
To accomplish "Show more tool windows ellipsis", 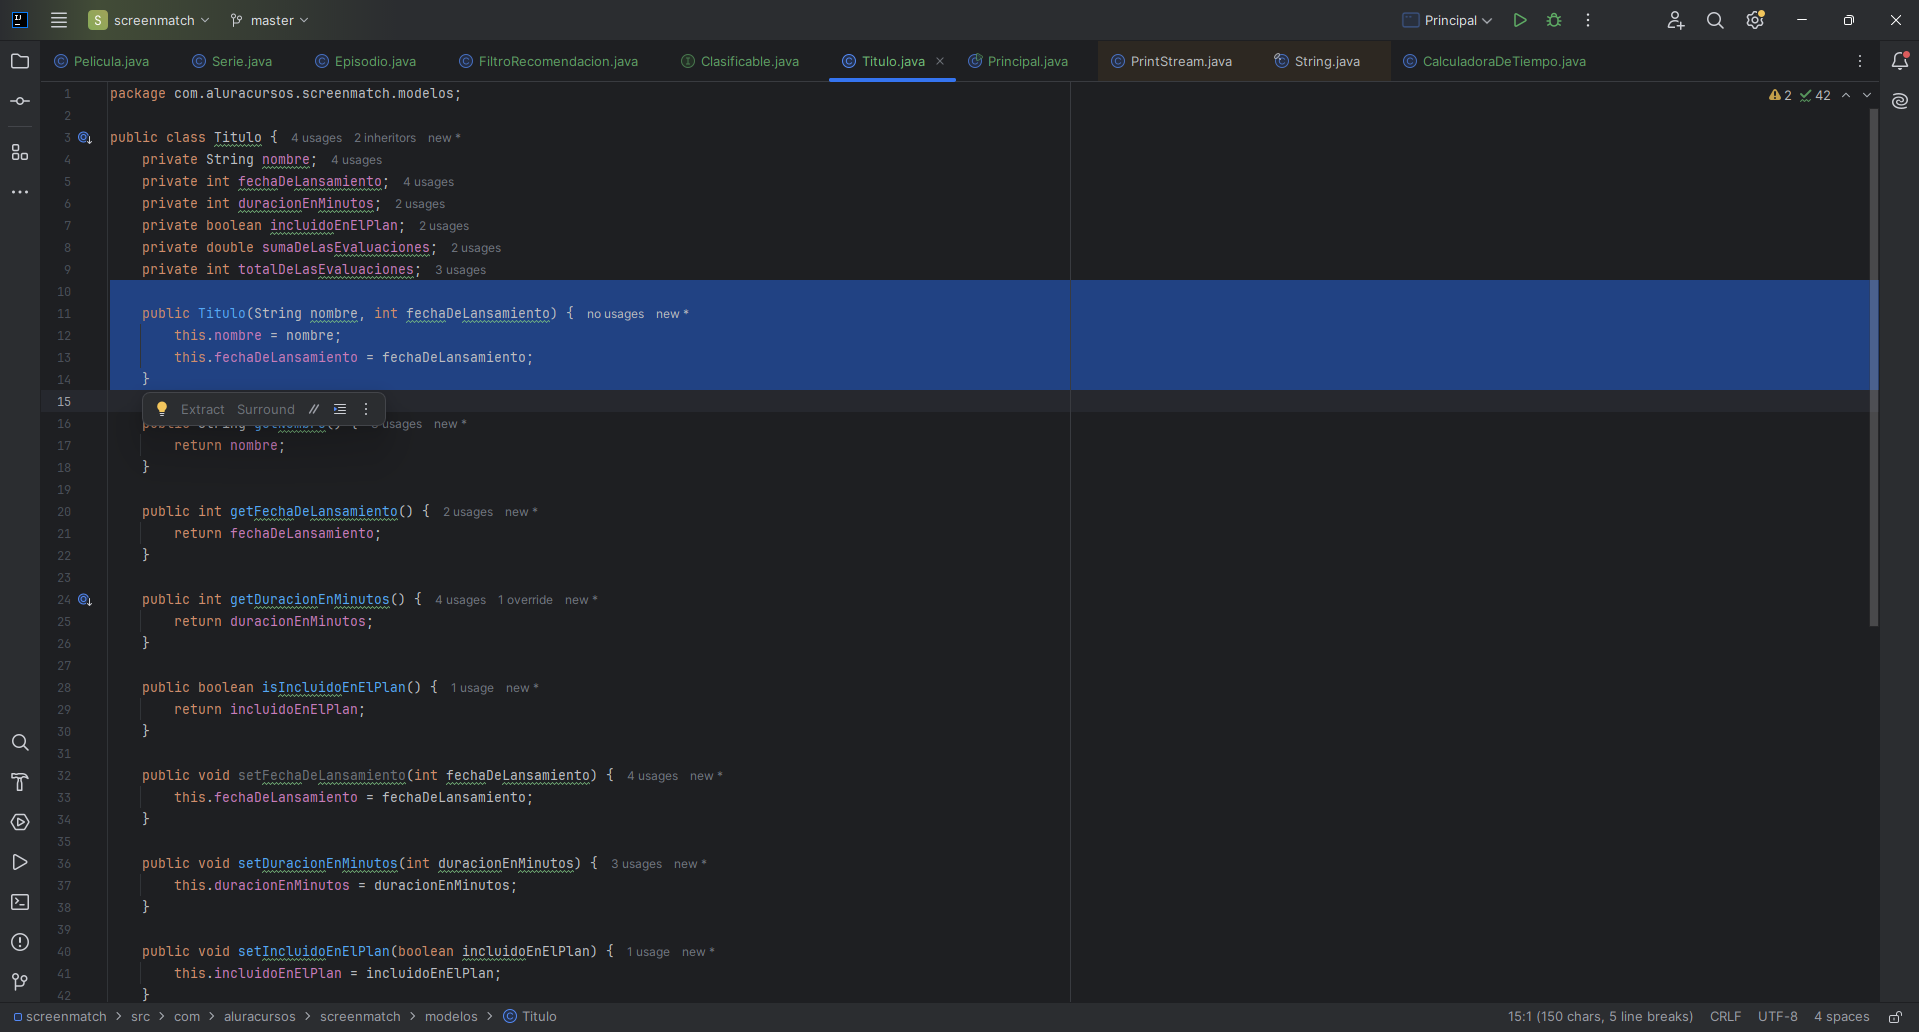I will pyautogui.click(x=20, y=192).
